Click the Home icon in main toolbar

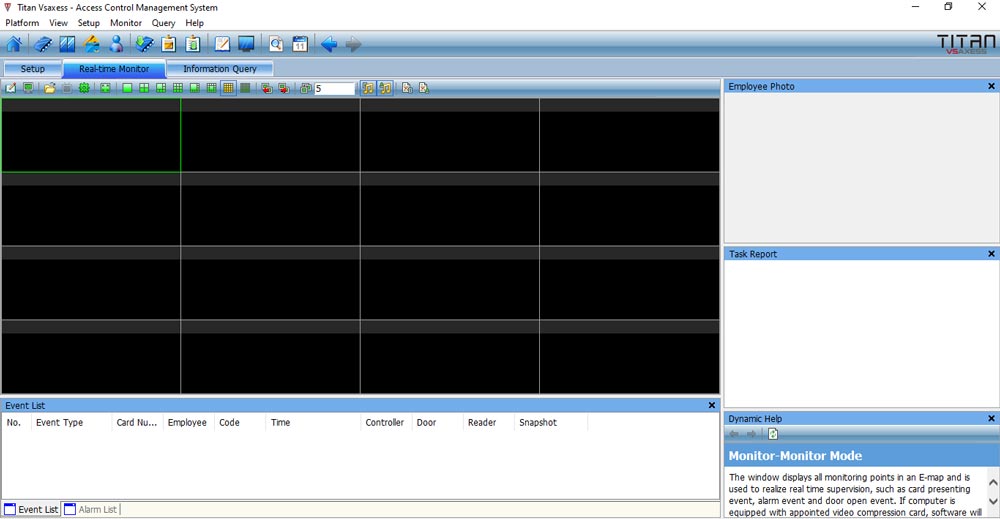(x=14, y=44)
